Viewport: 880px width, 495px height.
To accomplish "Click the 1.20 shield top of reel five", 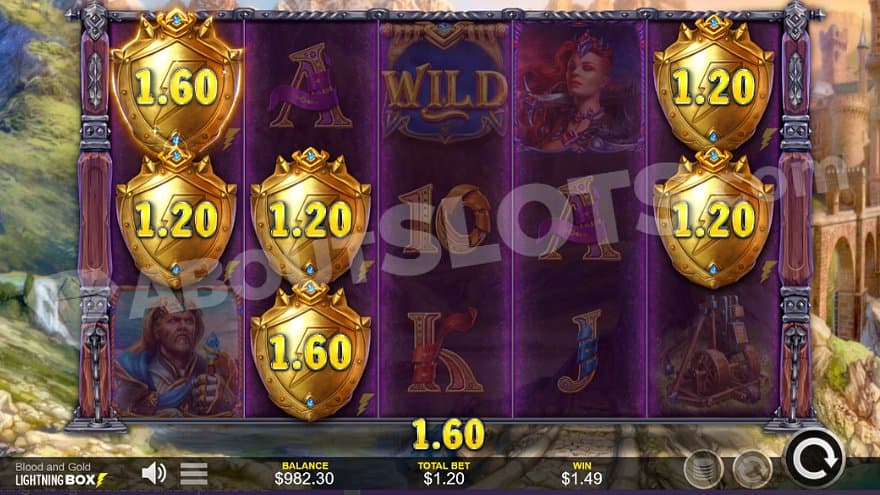I will 713,82.
